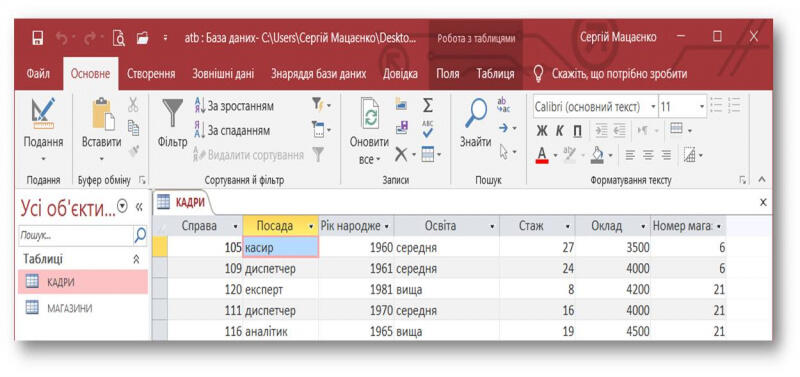Click the font color A swatch
This screenshot has width=800, height=377.
coord(542,154)
